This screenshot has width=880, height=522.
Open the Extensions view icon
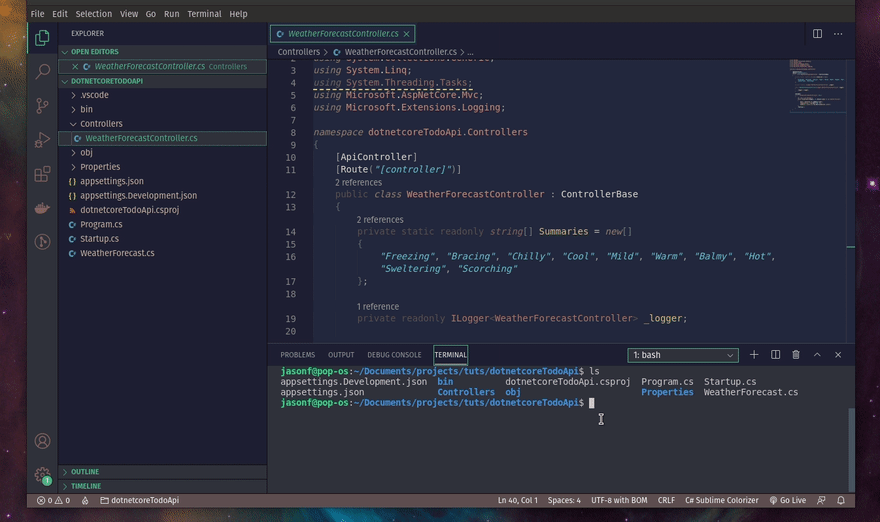pos(42,174)
